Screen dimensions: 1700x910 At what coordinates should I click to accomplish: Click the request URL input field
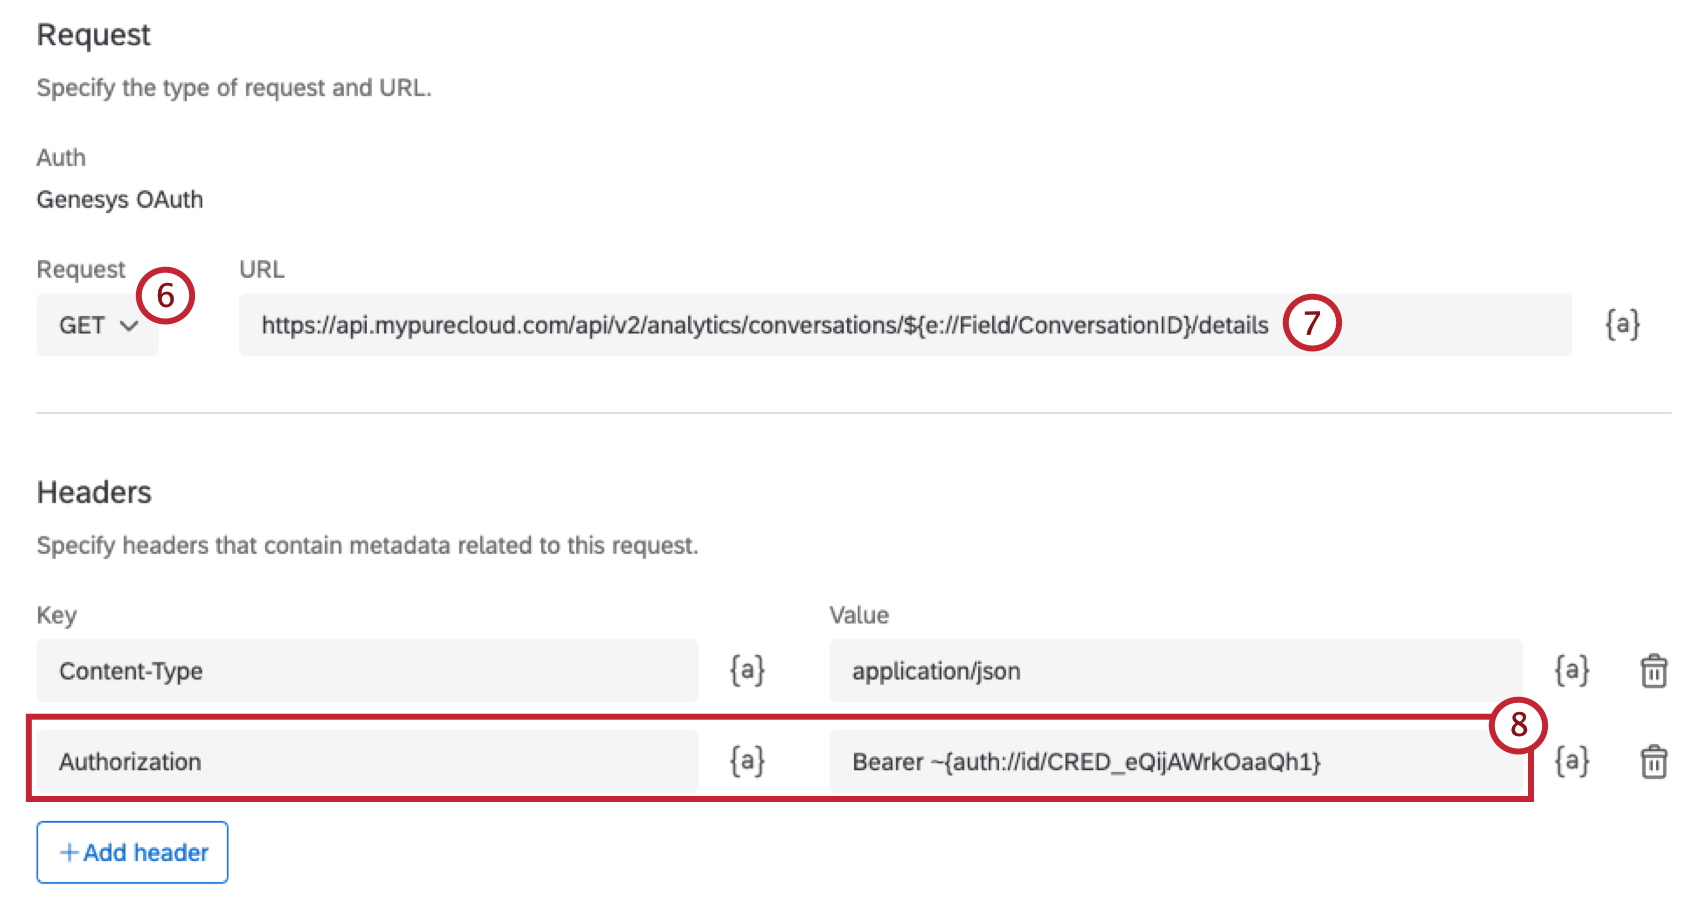pos(900,324)
